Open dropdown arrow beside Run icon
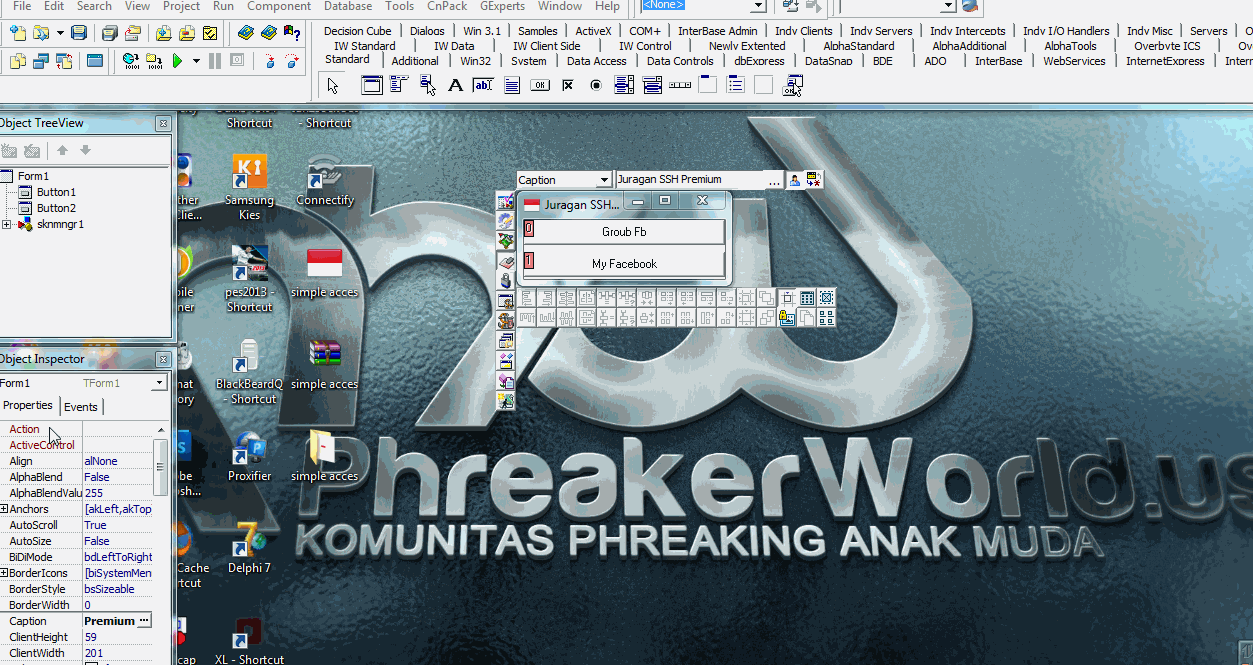 point(196,61)
